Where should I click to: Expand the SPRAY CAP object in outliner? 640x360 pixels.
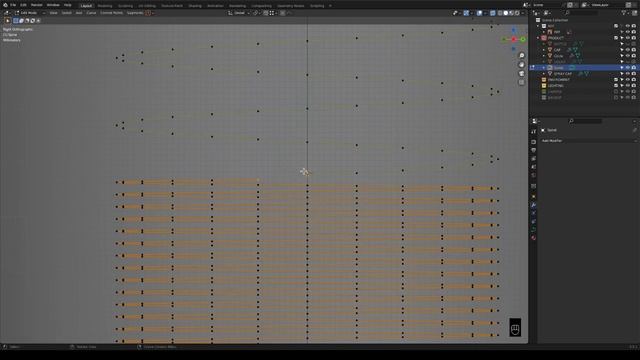[544, 74]
